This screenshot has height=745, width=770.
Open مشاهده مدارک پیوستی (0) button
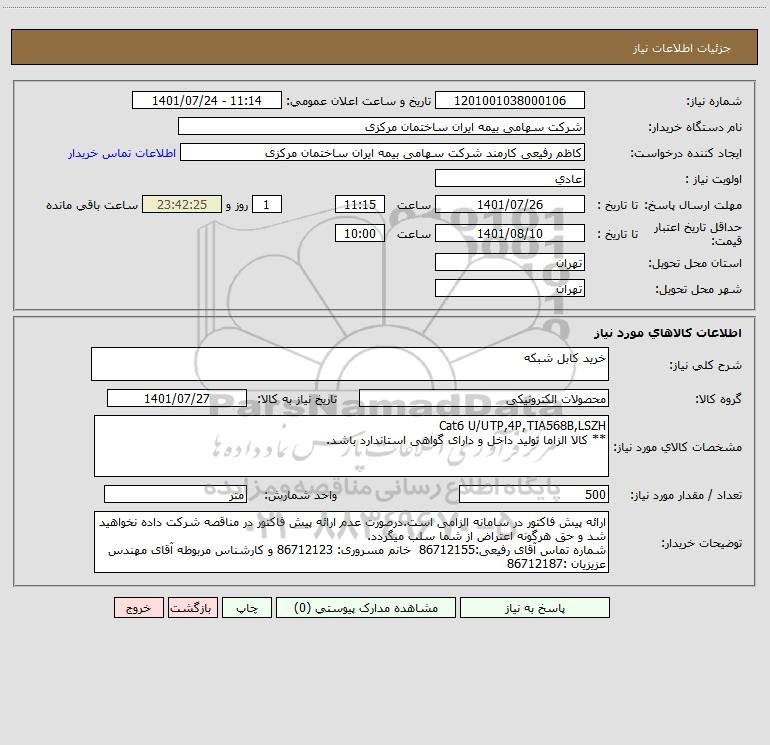point(366,608)
